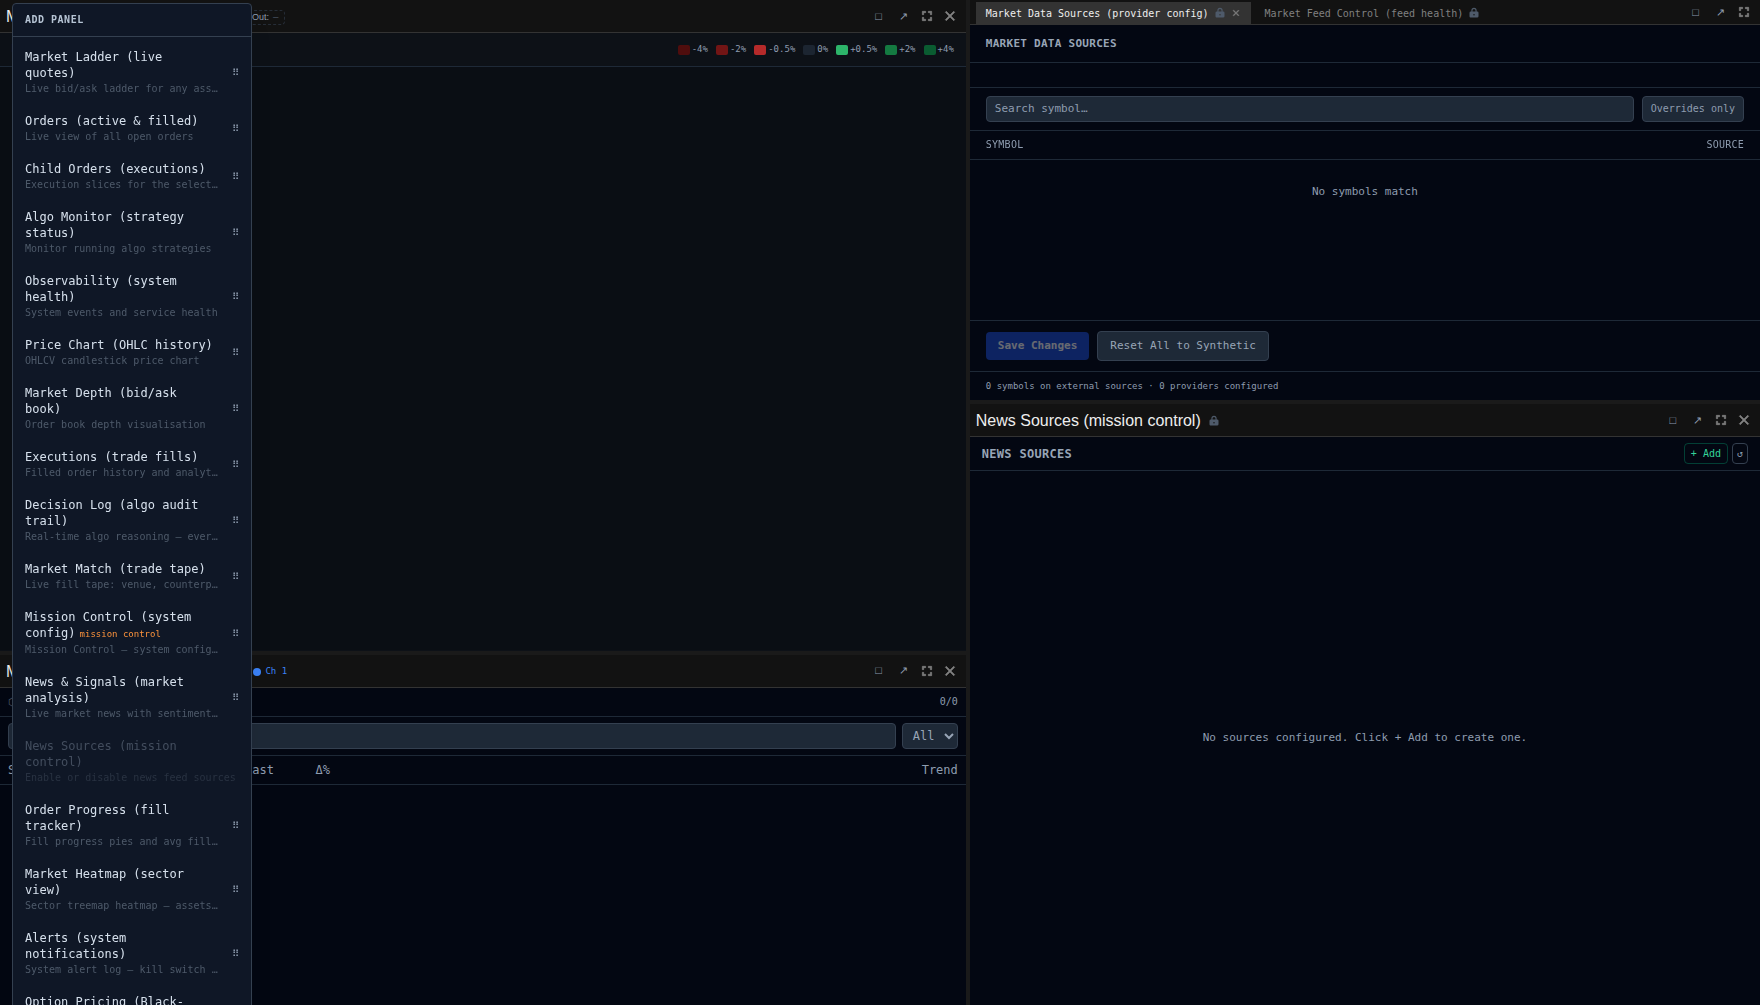This screenshot has width=1760, height=1005.
Task: Grab the drag handle of Observability item
Action: pyautogui.click(x=236, y=296)
